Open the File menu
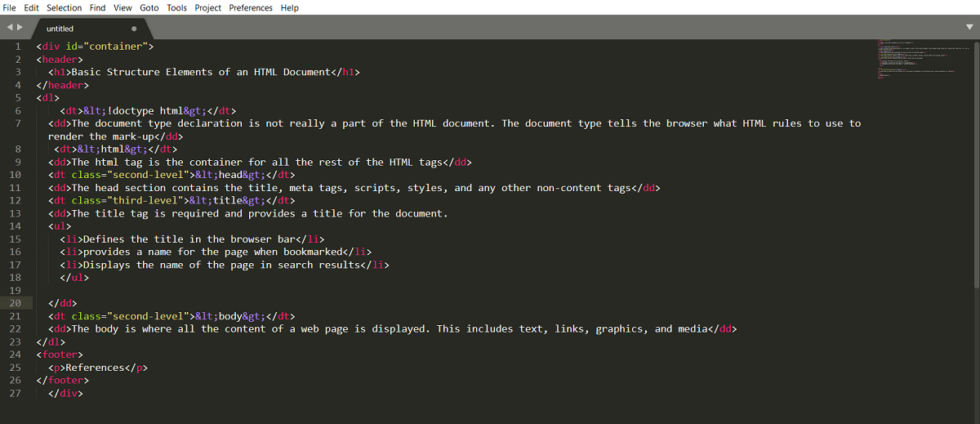The height and width of the screenshot is (424, 980). point(9,8)
